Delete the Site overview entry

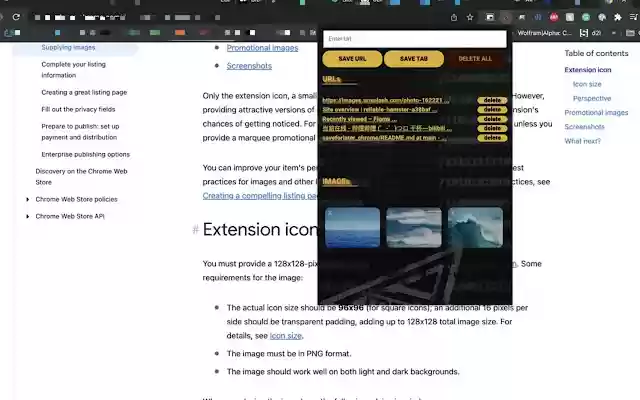pyautogui.click(x=492, y=109)
